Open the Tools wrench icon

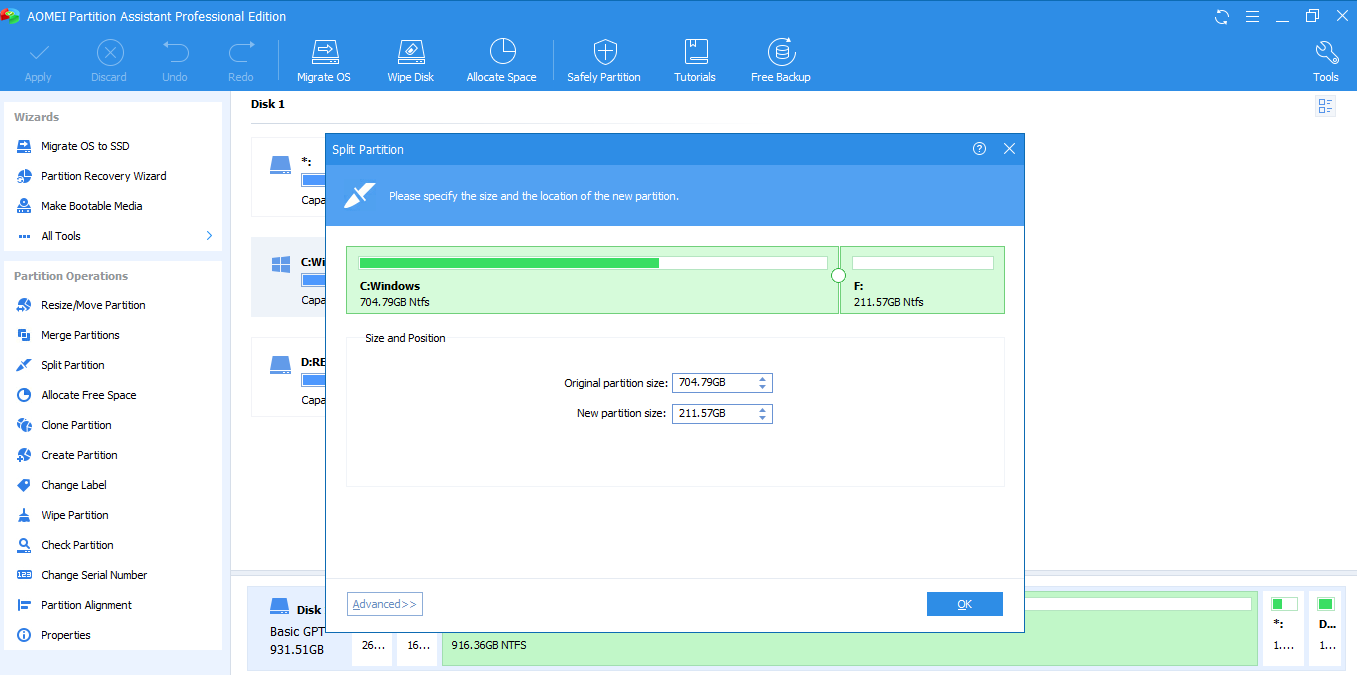click(1325, 60)
